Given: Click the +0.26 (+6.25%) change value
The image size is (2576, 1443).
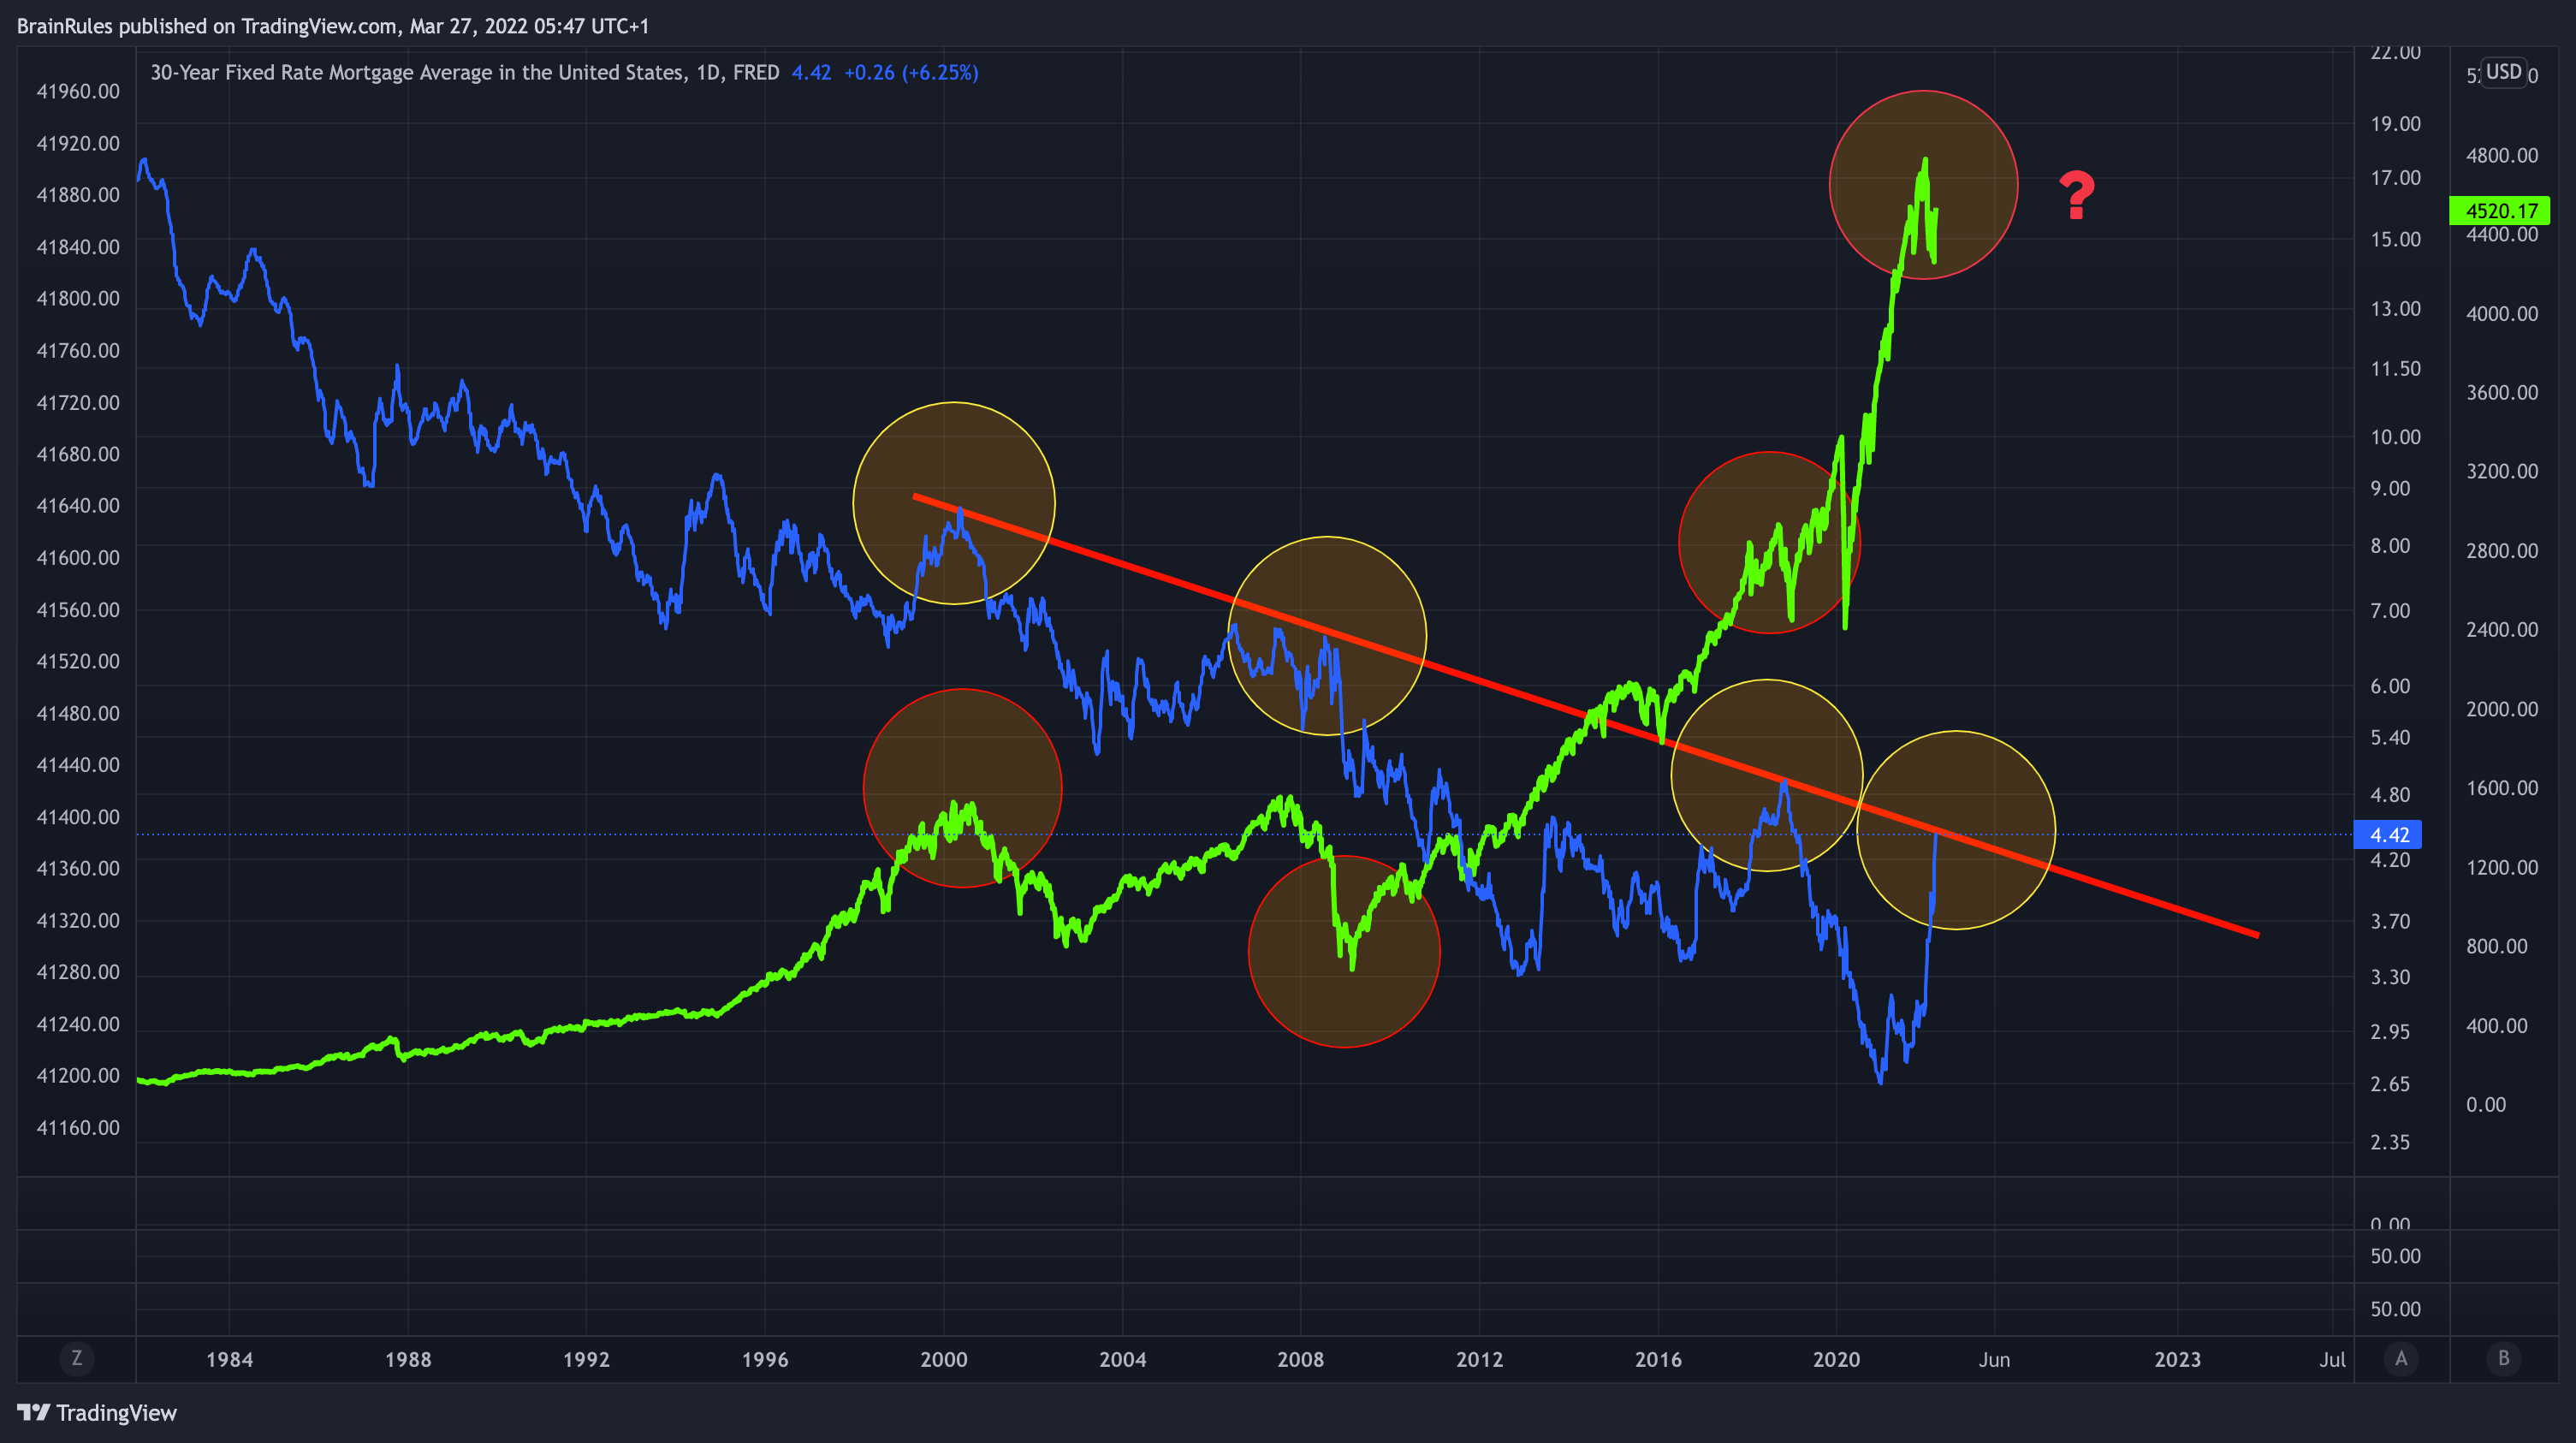Looking at the screenshot, I should pos(911,72).
